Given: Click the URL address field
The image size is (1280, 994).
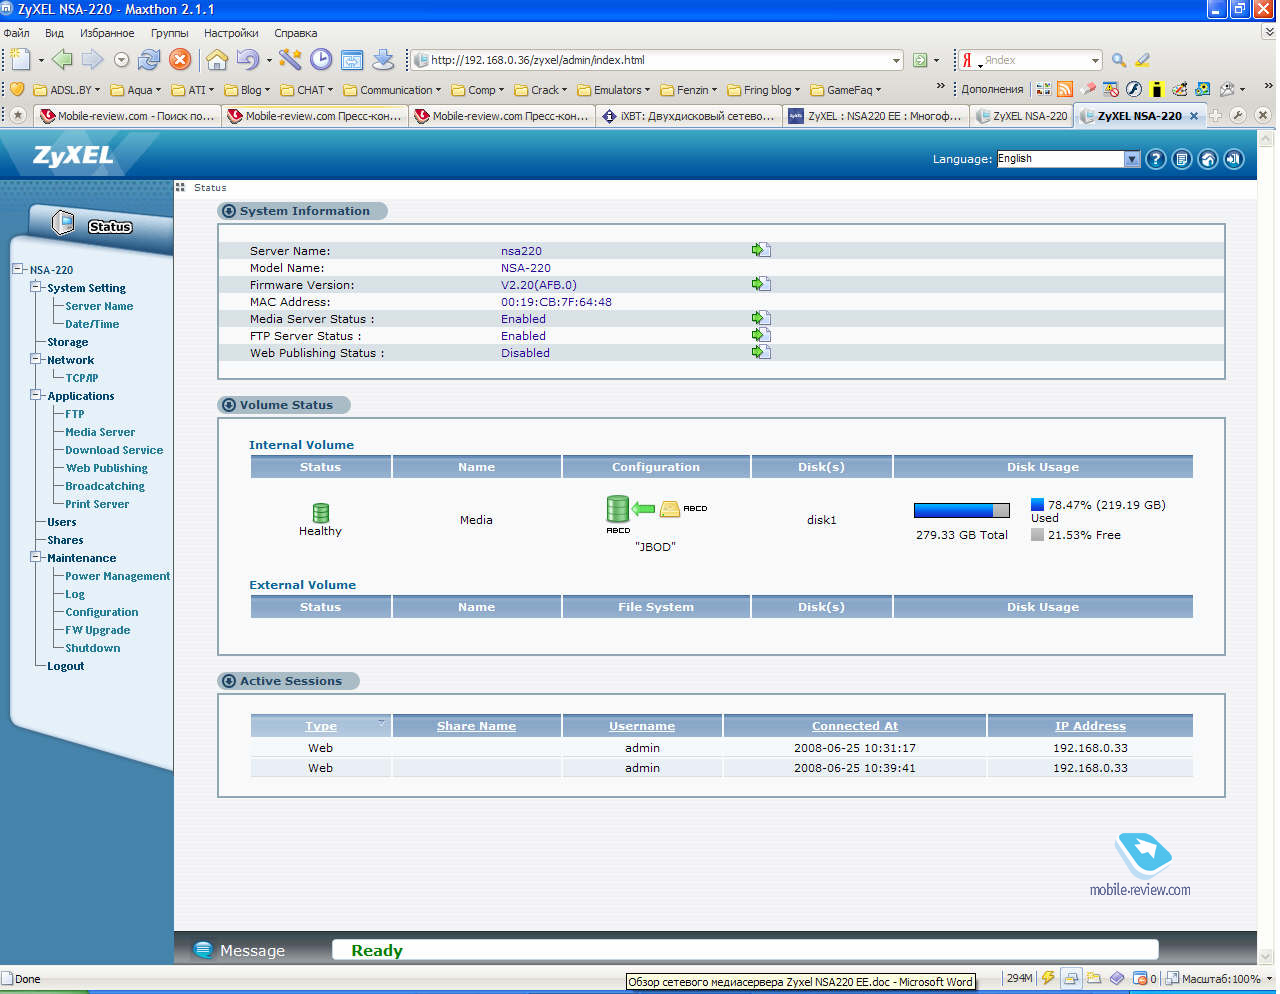Looking at the screenshot, I should click(659, 60).
